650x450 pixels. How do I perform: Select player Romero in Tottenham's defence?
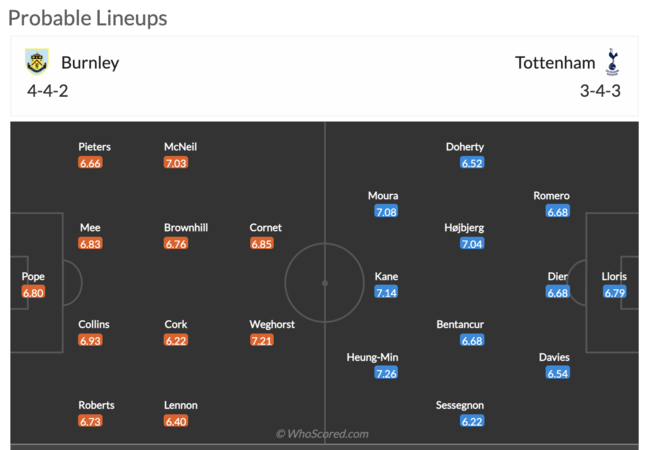click(x=551, y=196)
